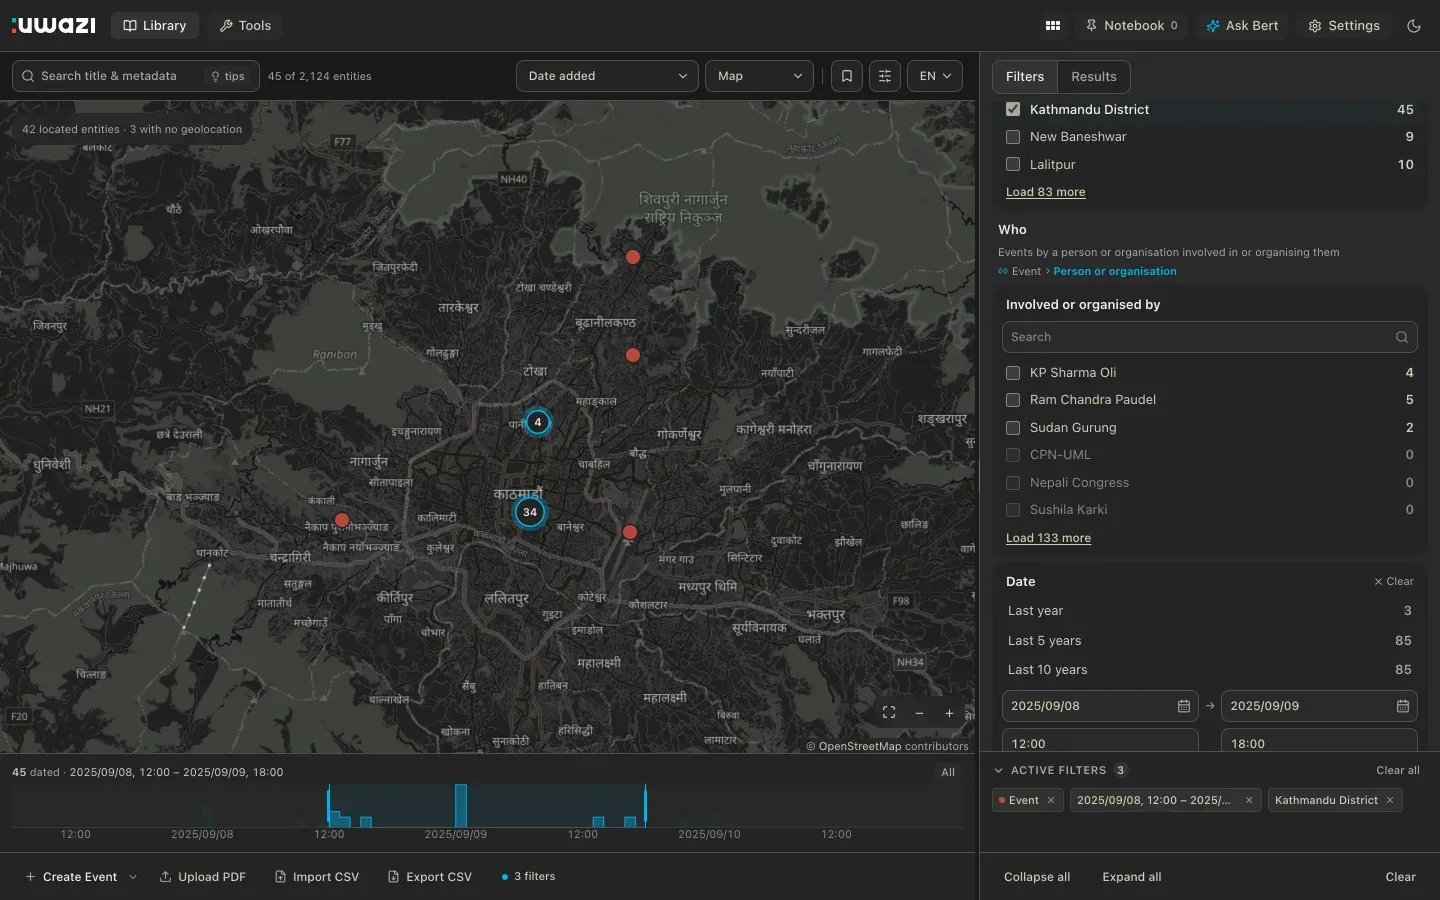This screenshot has width=1440, height=900.
Task: Open the Library section
Action: pos(155,26)
